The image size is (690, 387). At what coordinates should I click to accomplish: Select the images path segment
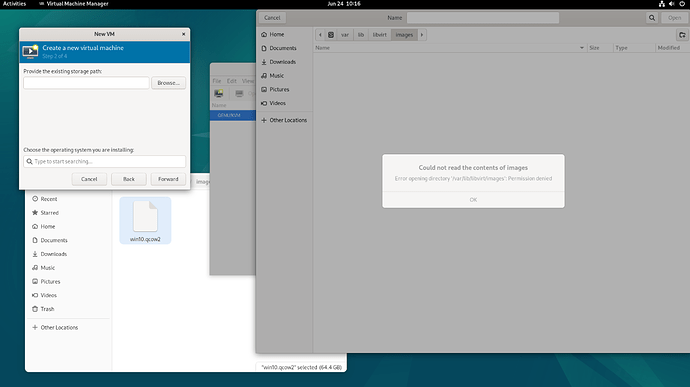coord(404,35)
